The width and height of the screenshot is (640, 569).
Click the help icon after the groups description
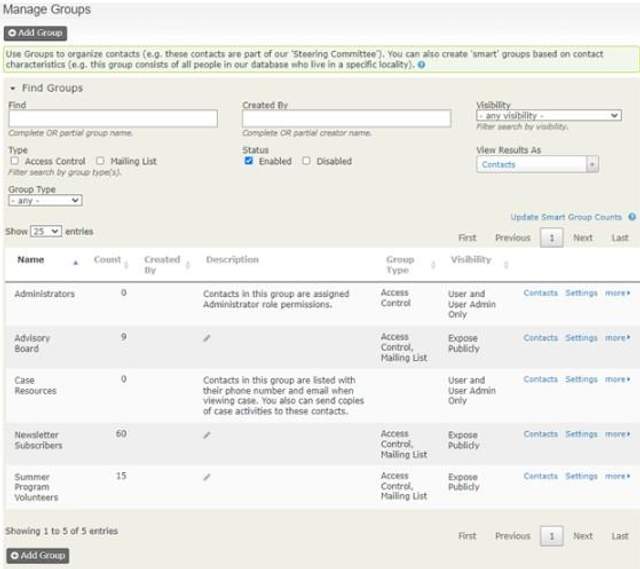point(422,64)
